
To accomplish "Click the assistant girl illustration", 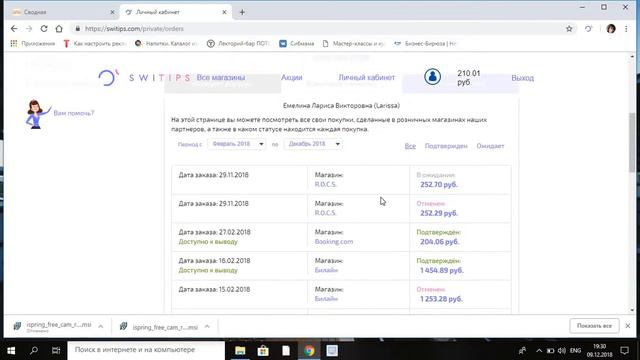I will point(38,114).
